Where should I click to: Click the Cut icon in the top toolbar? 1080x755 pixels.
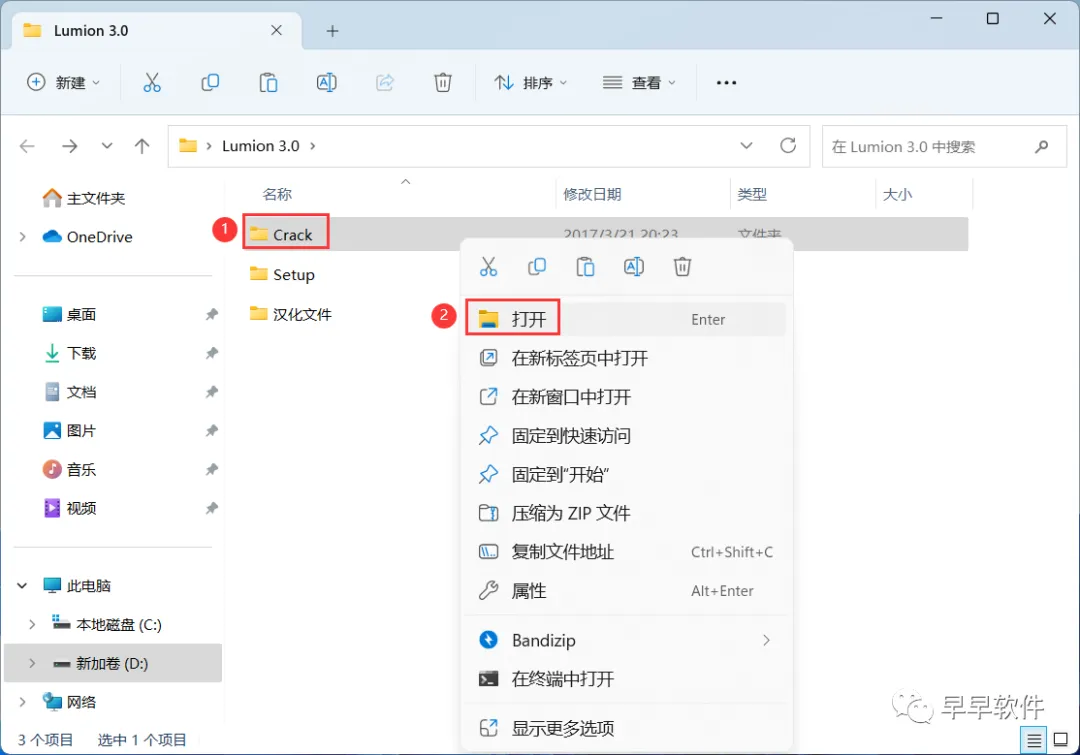pyautogui.click(x=152, y=83)
